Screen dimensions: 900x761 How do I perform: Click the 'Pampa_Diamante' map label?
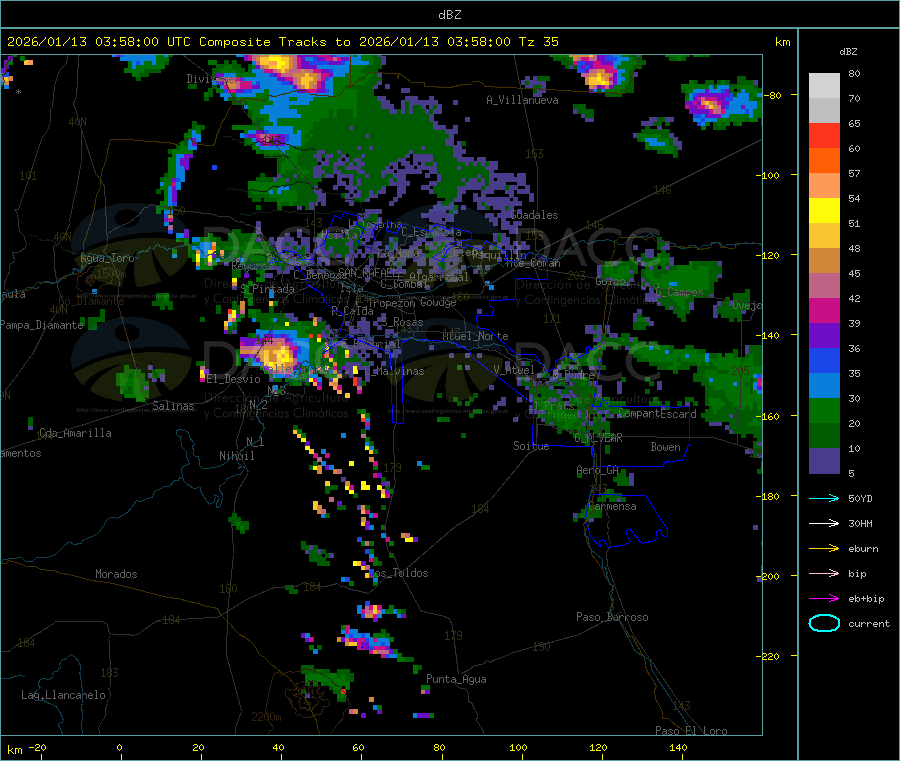(x=42, y=325)
